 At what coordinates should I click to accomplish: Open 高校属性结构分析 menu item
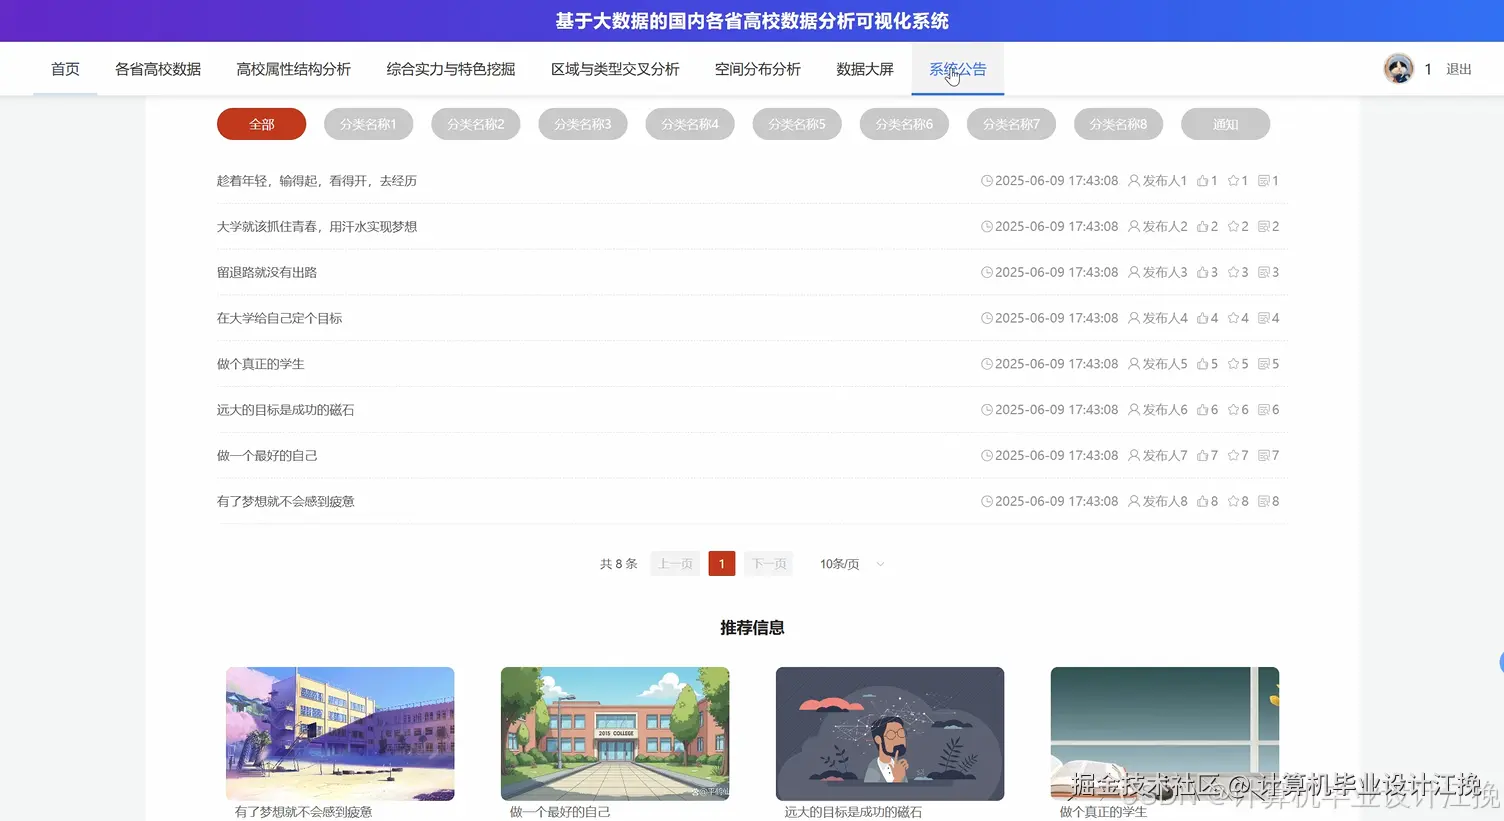(x=293, y=69)
